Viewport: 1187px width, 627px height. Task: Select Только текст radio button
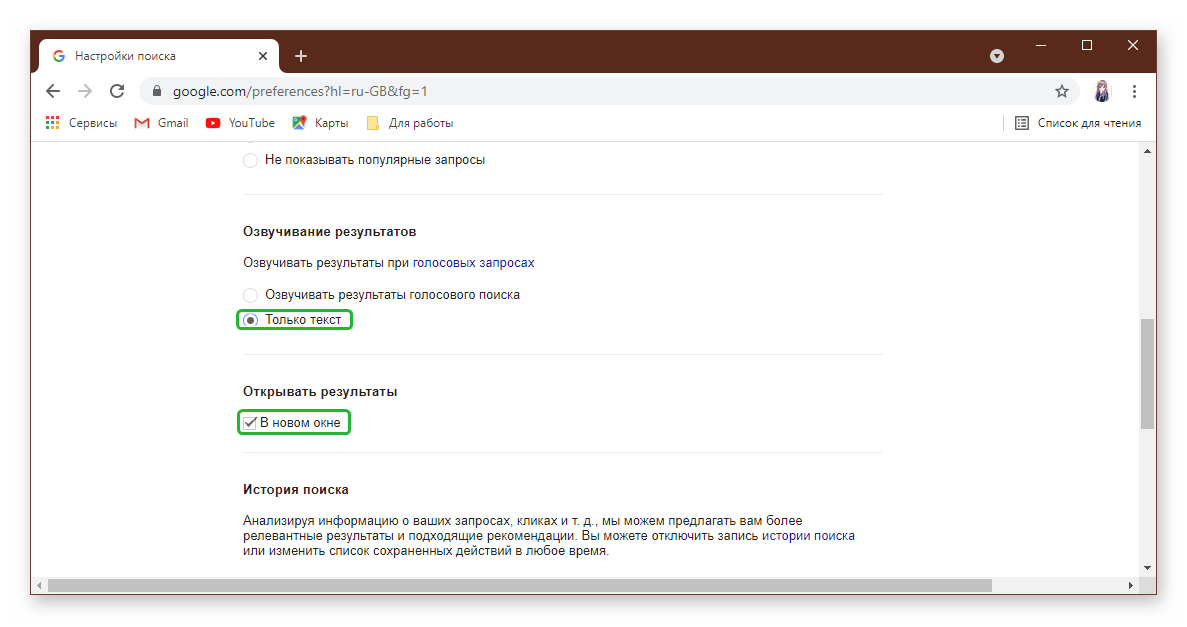[251, 320]
